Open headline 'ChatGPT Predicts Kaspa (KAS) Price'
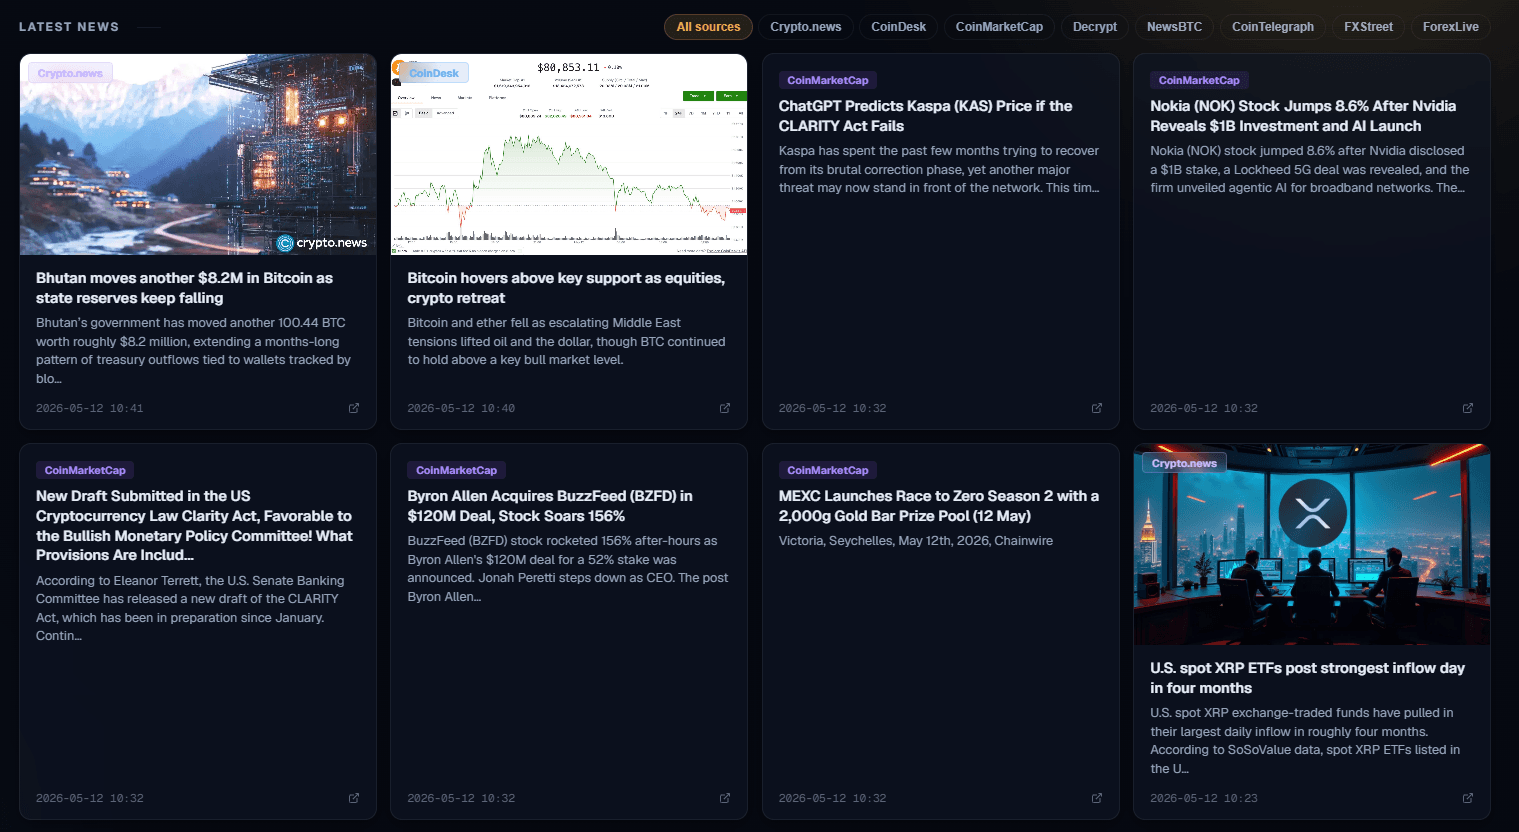 [x=925, y=116]
